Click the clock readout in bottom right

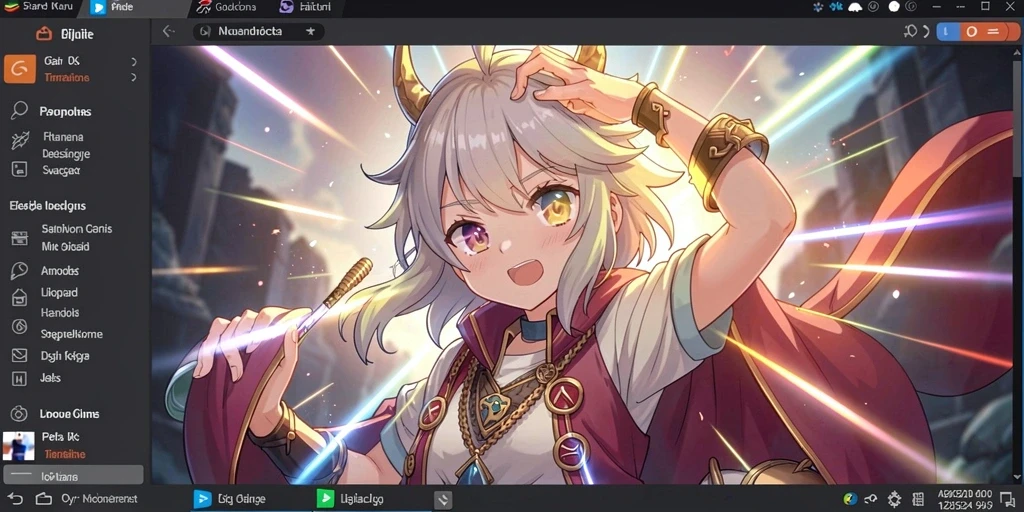coord(964,500)
